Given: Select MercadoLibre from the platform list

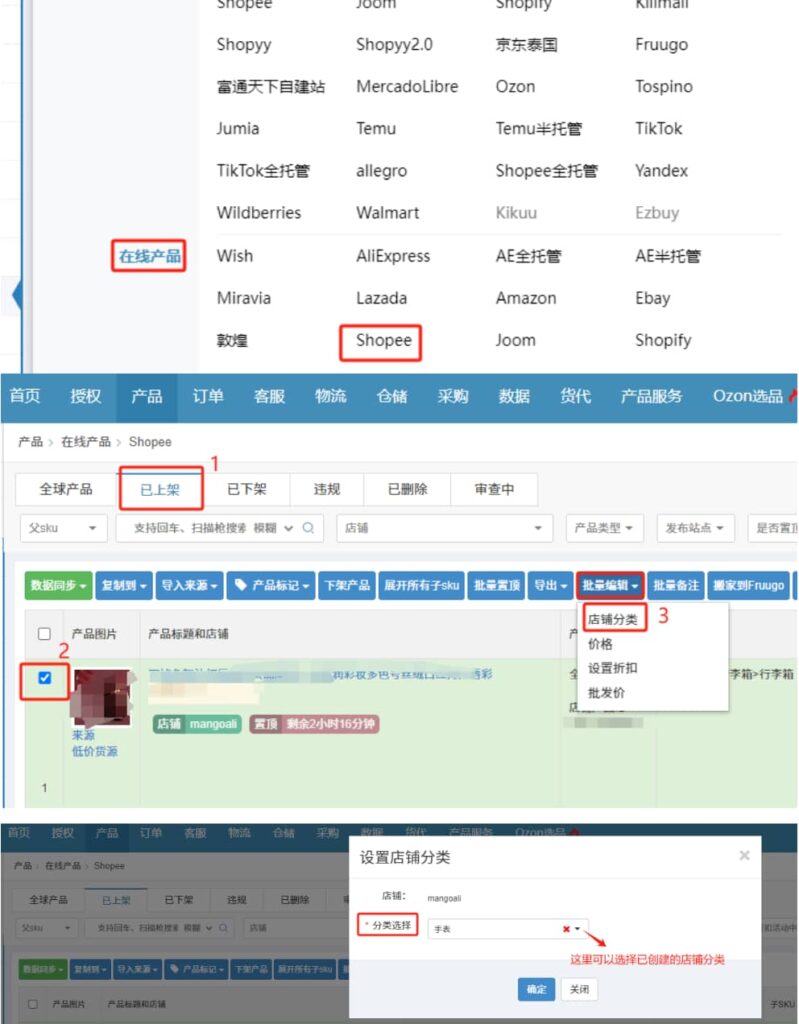Looking at the screenshot, I should 407,86.
